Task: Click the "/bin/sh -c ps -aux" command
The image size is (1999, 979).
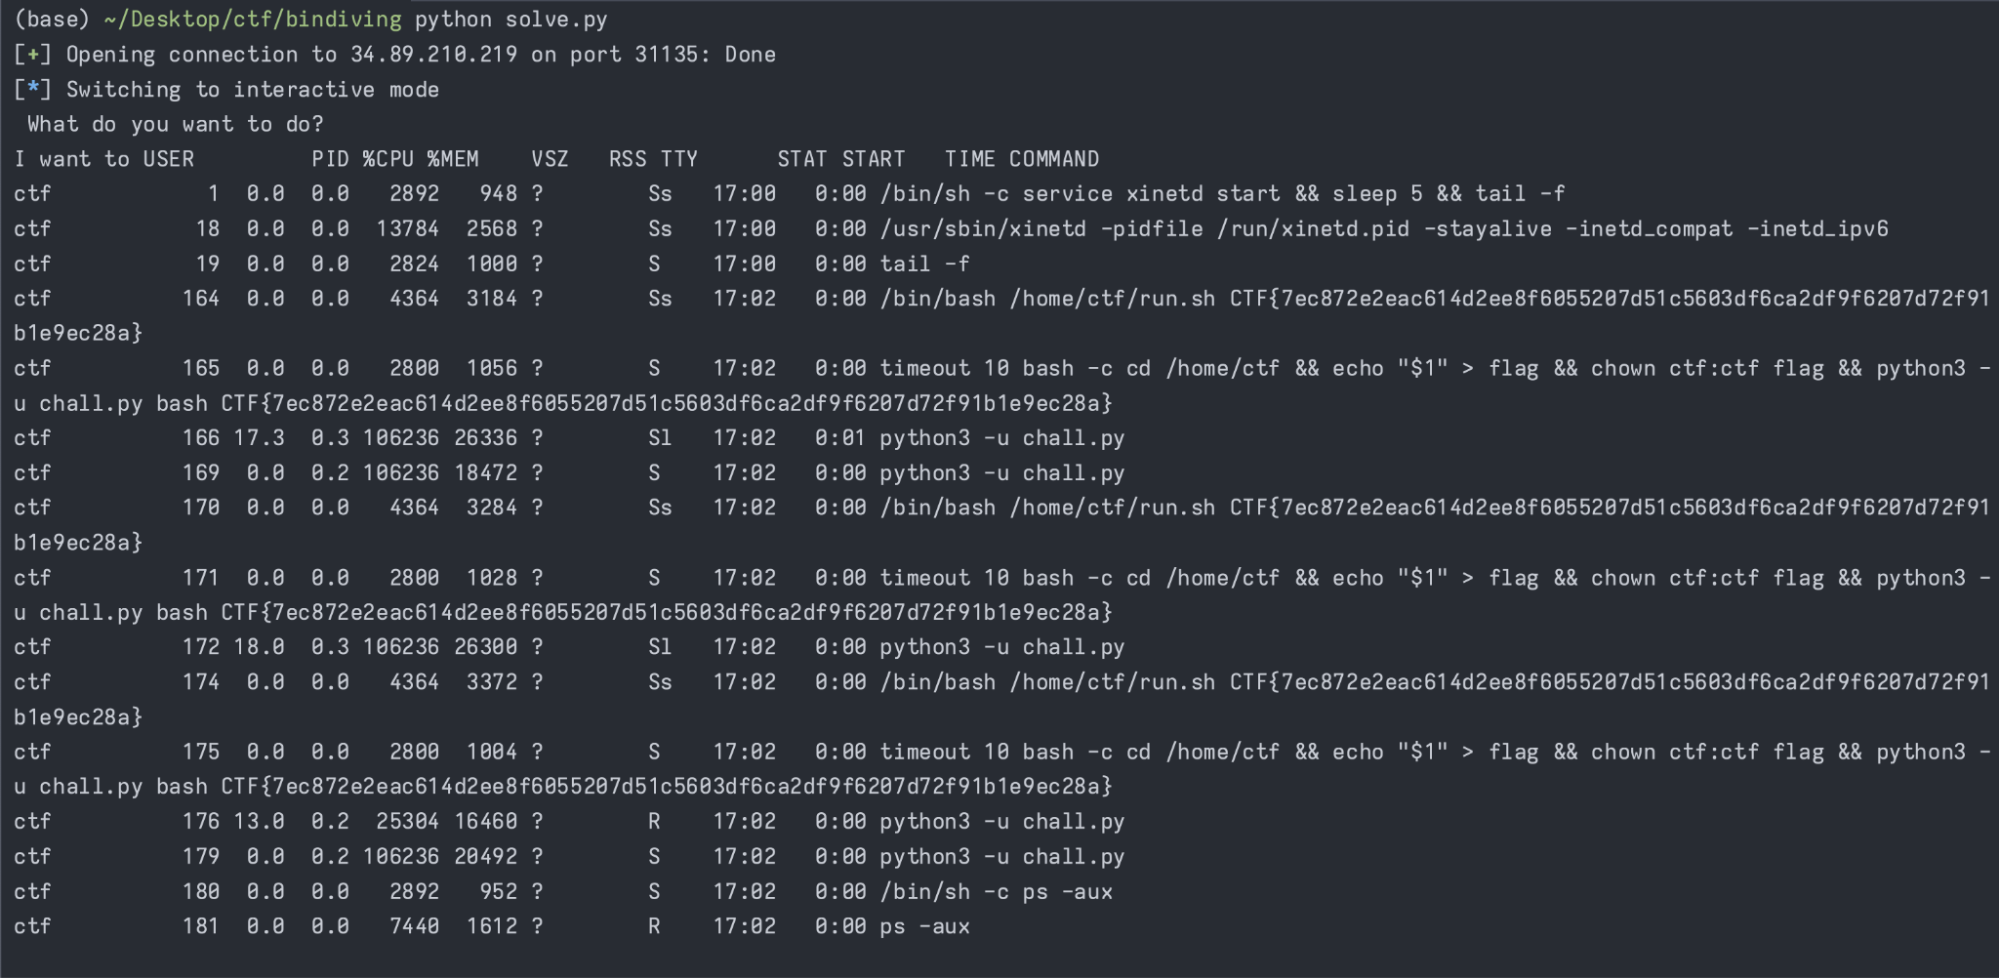Action: (996, 891)
